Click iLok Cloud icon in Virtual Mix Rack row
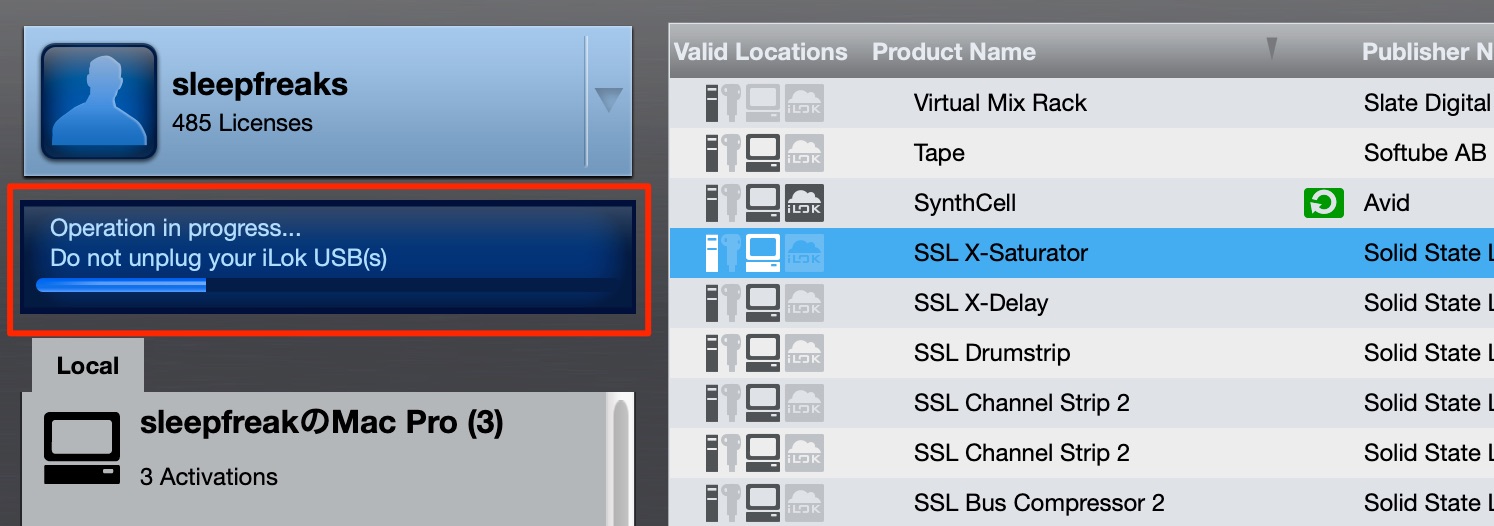1494x526 pixels. point(805,103)
